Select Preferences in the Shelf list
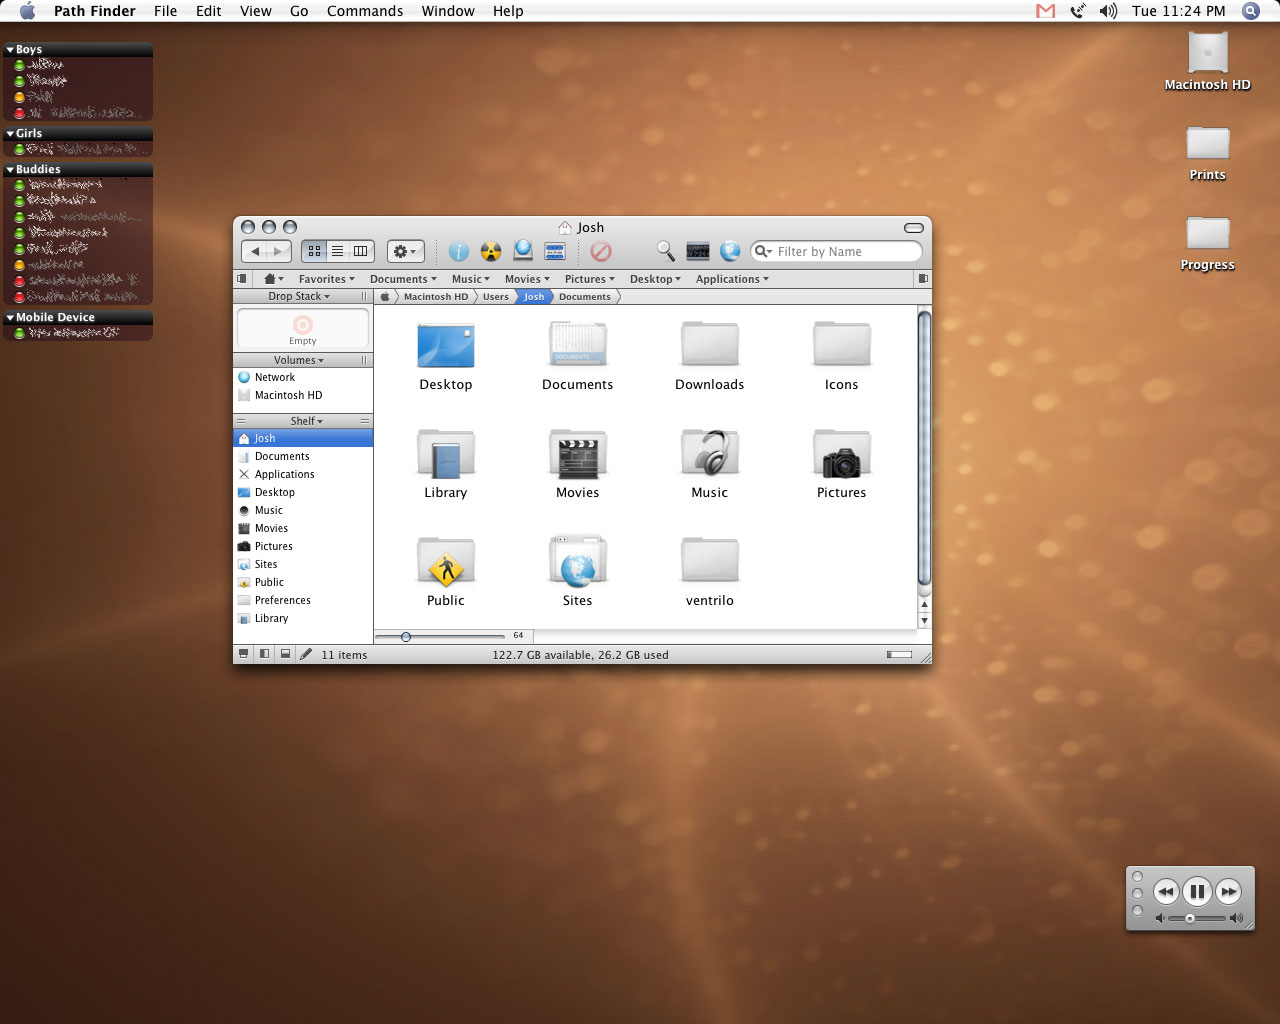 click(x=303, y=600)
